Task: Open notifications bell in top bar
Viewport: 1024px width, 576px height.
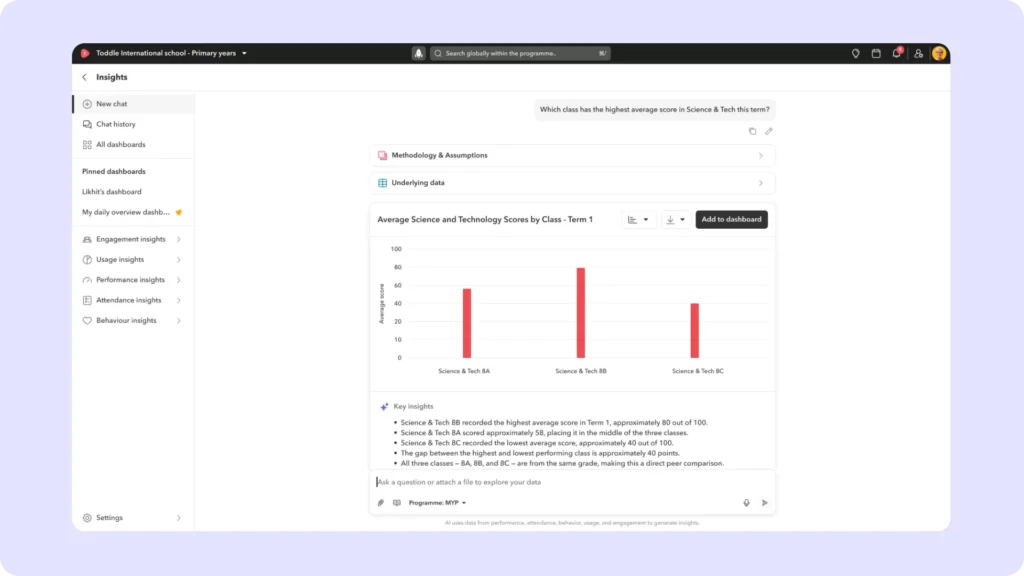Action: tap(897, 53)
